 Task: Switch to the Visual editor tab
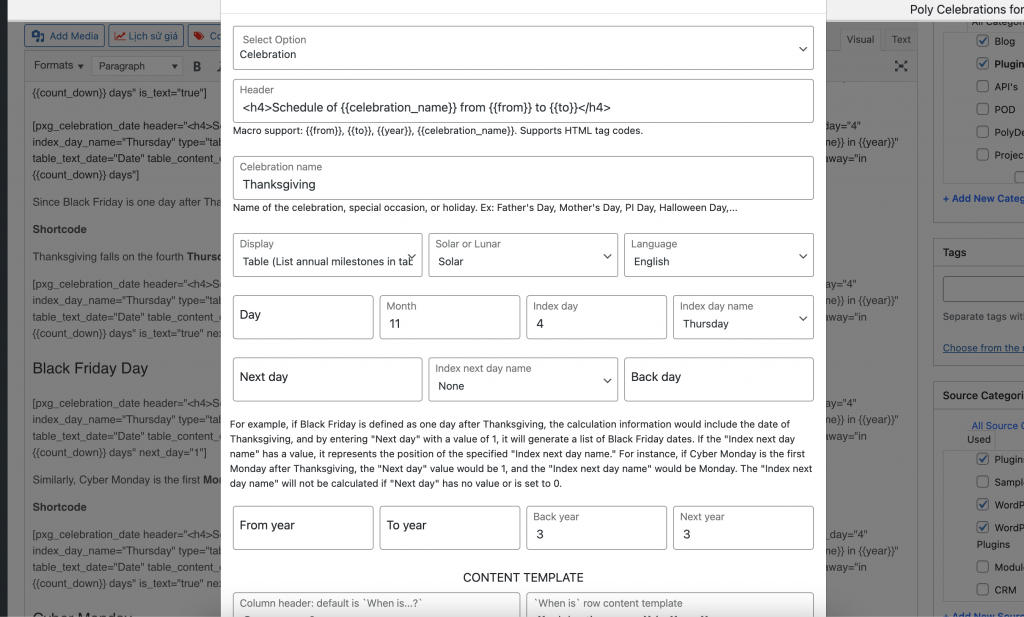pyautogui.click(x=861, y=39)
